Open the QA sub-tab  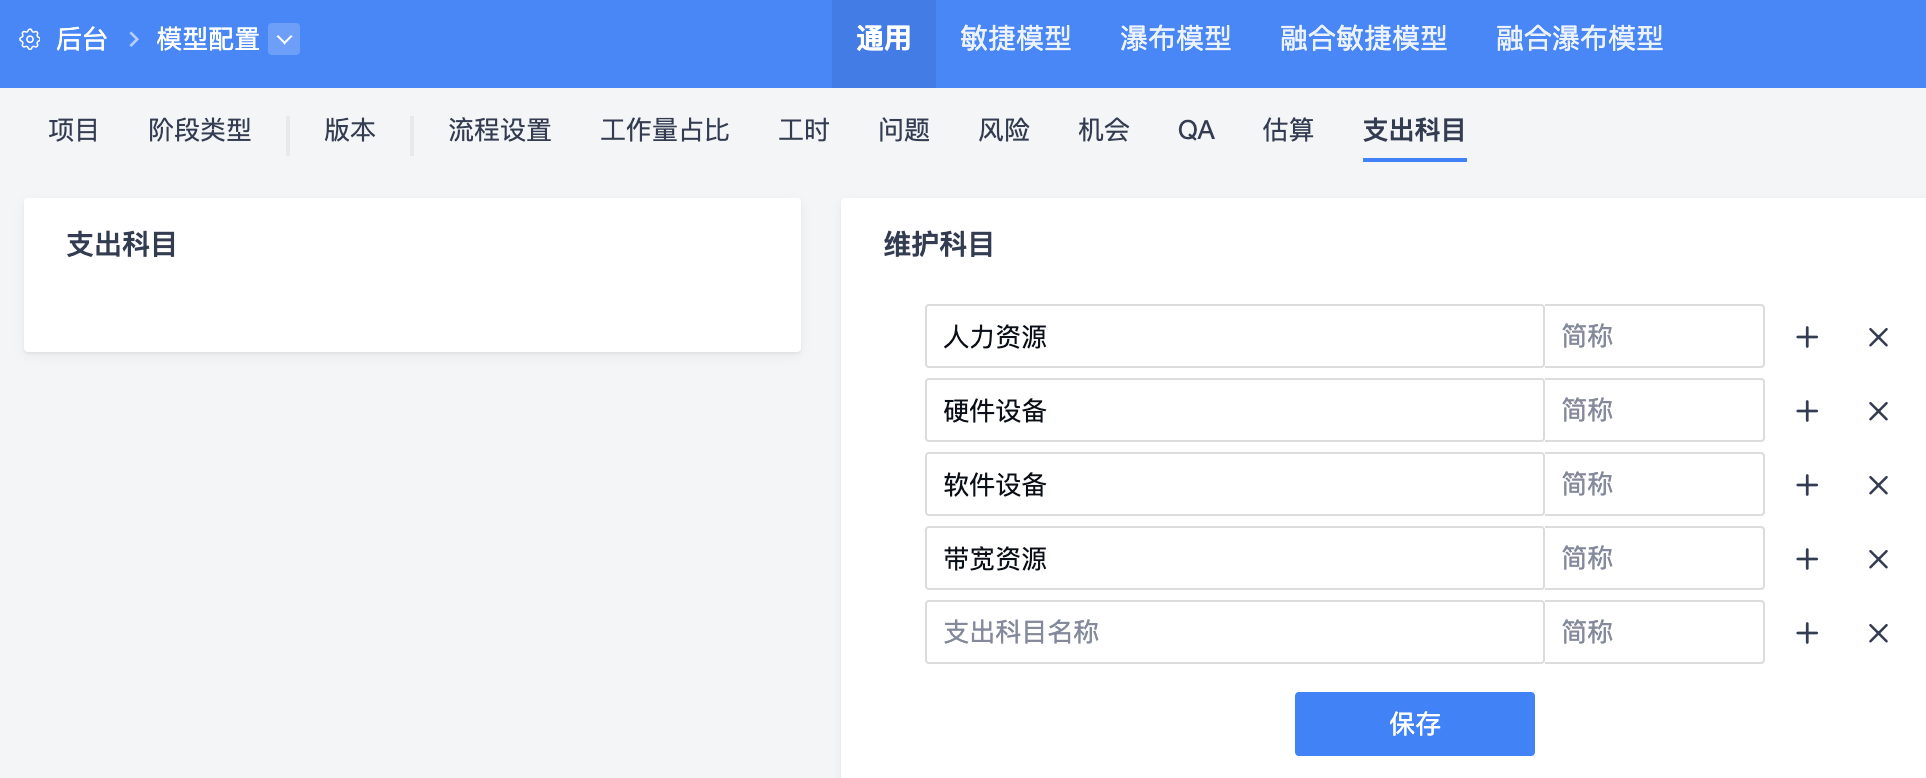coord(1196,130)
